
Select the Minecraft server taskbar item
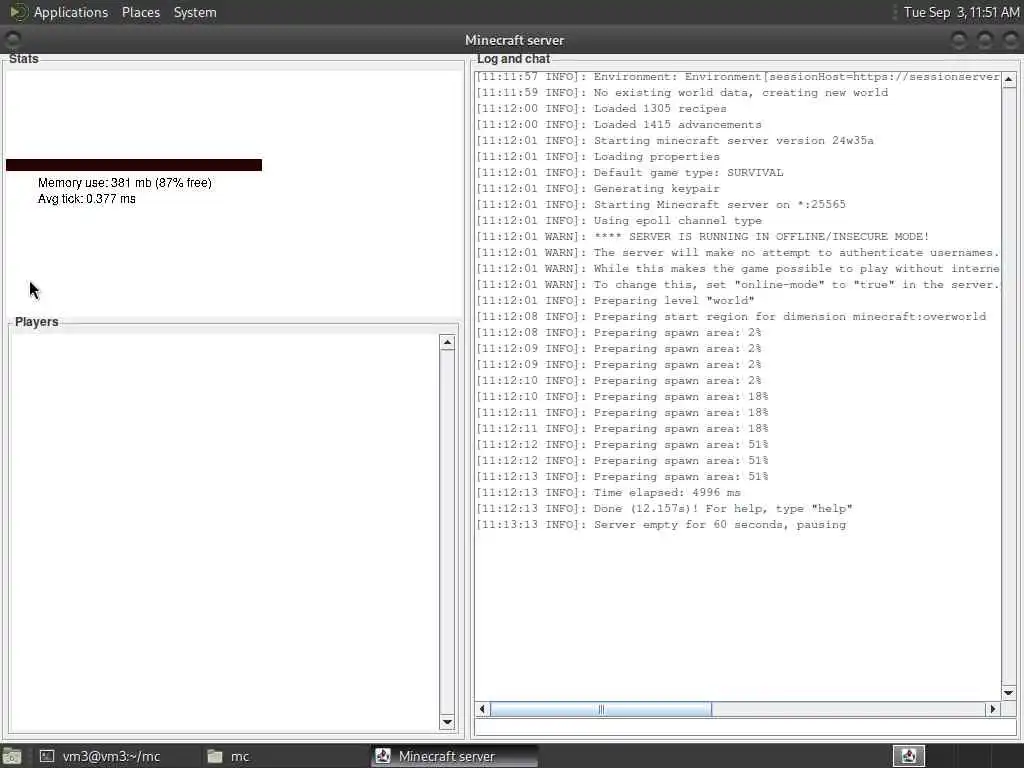(x=455, y=756)
